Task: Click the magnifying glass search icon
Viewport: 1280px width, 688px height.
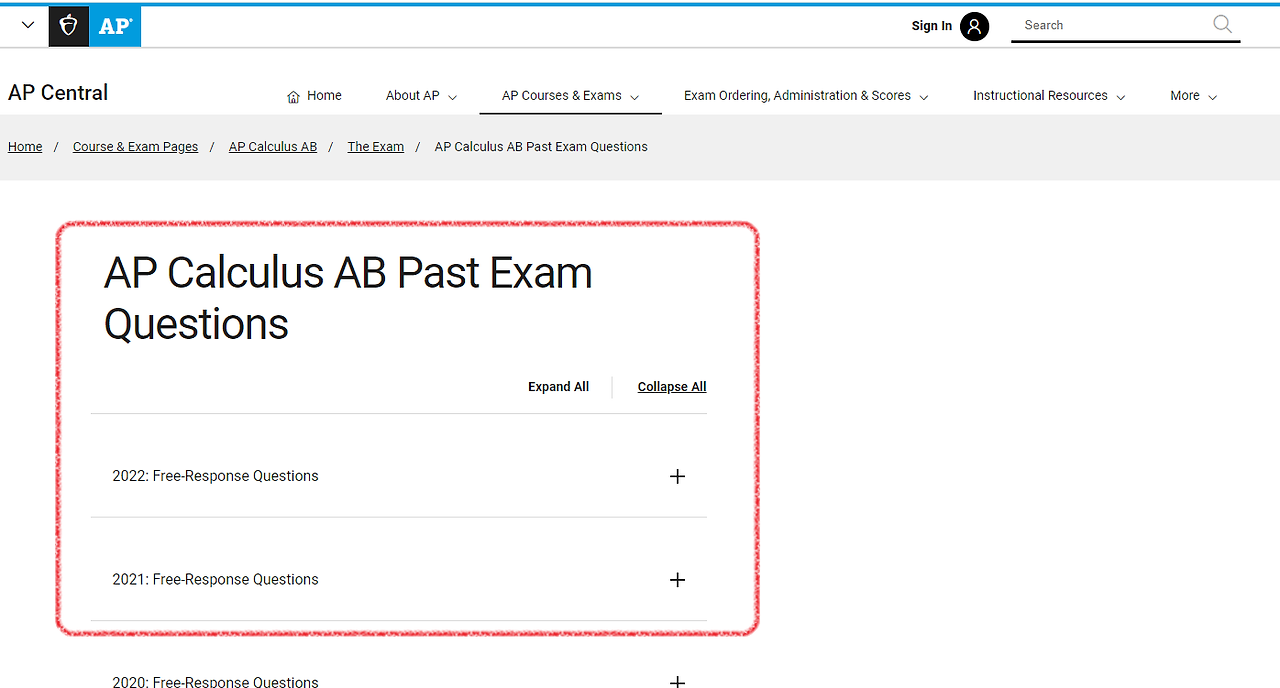Action: 1222,24
